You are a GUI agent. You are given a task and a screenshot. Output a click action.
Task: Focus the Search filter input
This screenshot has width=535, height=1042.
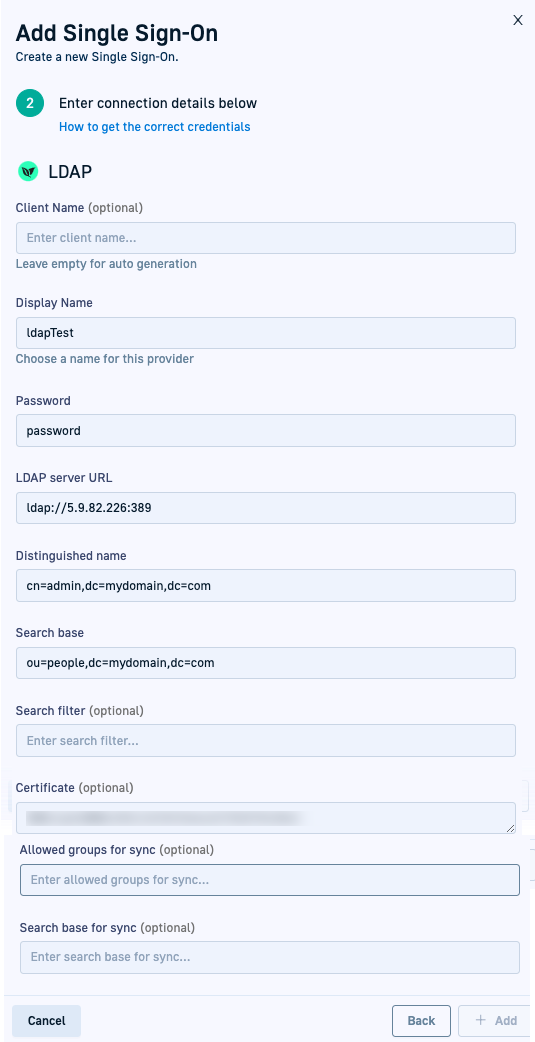pyautogui.click(x=266, y=740)
